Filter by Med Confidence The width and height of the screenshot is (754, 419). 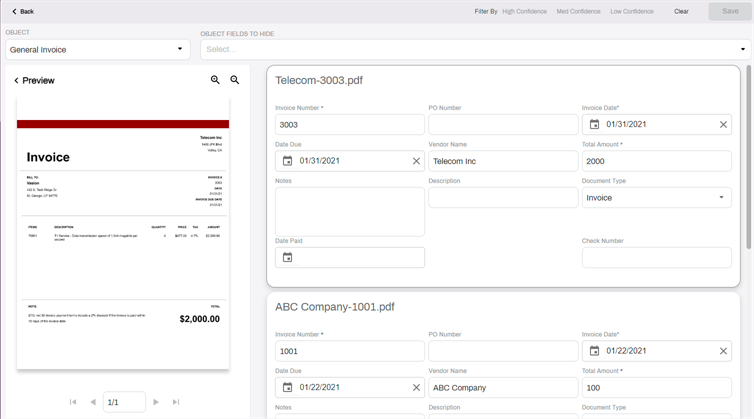[578, 11]
